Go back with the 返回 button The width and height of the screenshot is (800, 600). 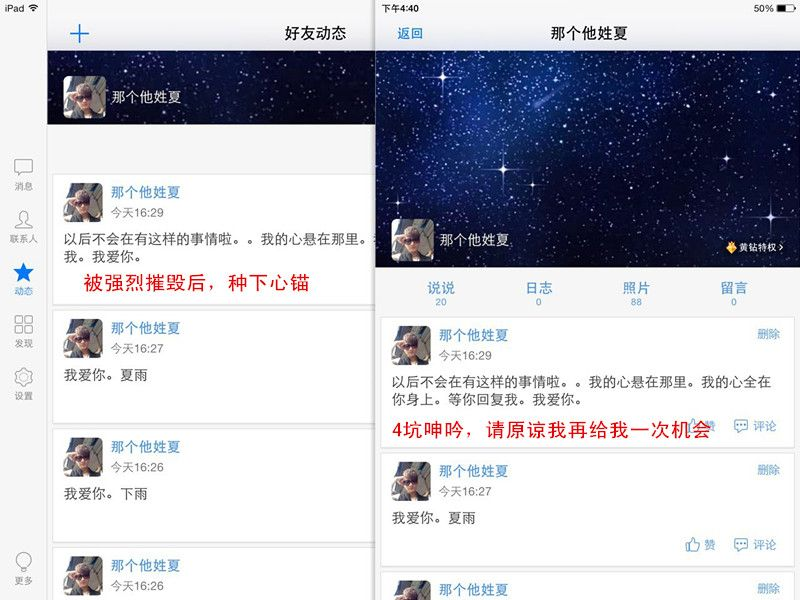(410, 34)
